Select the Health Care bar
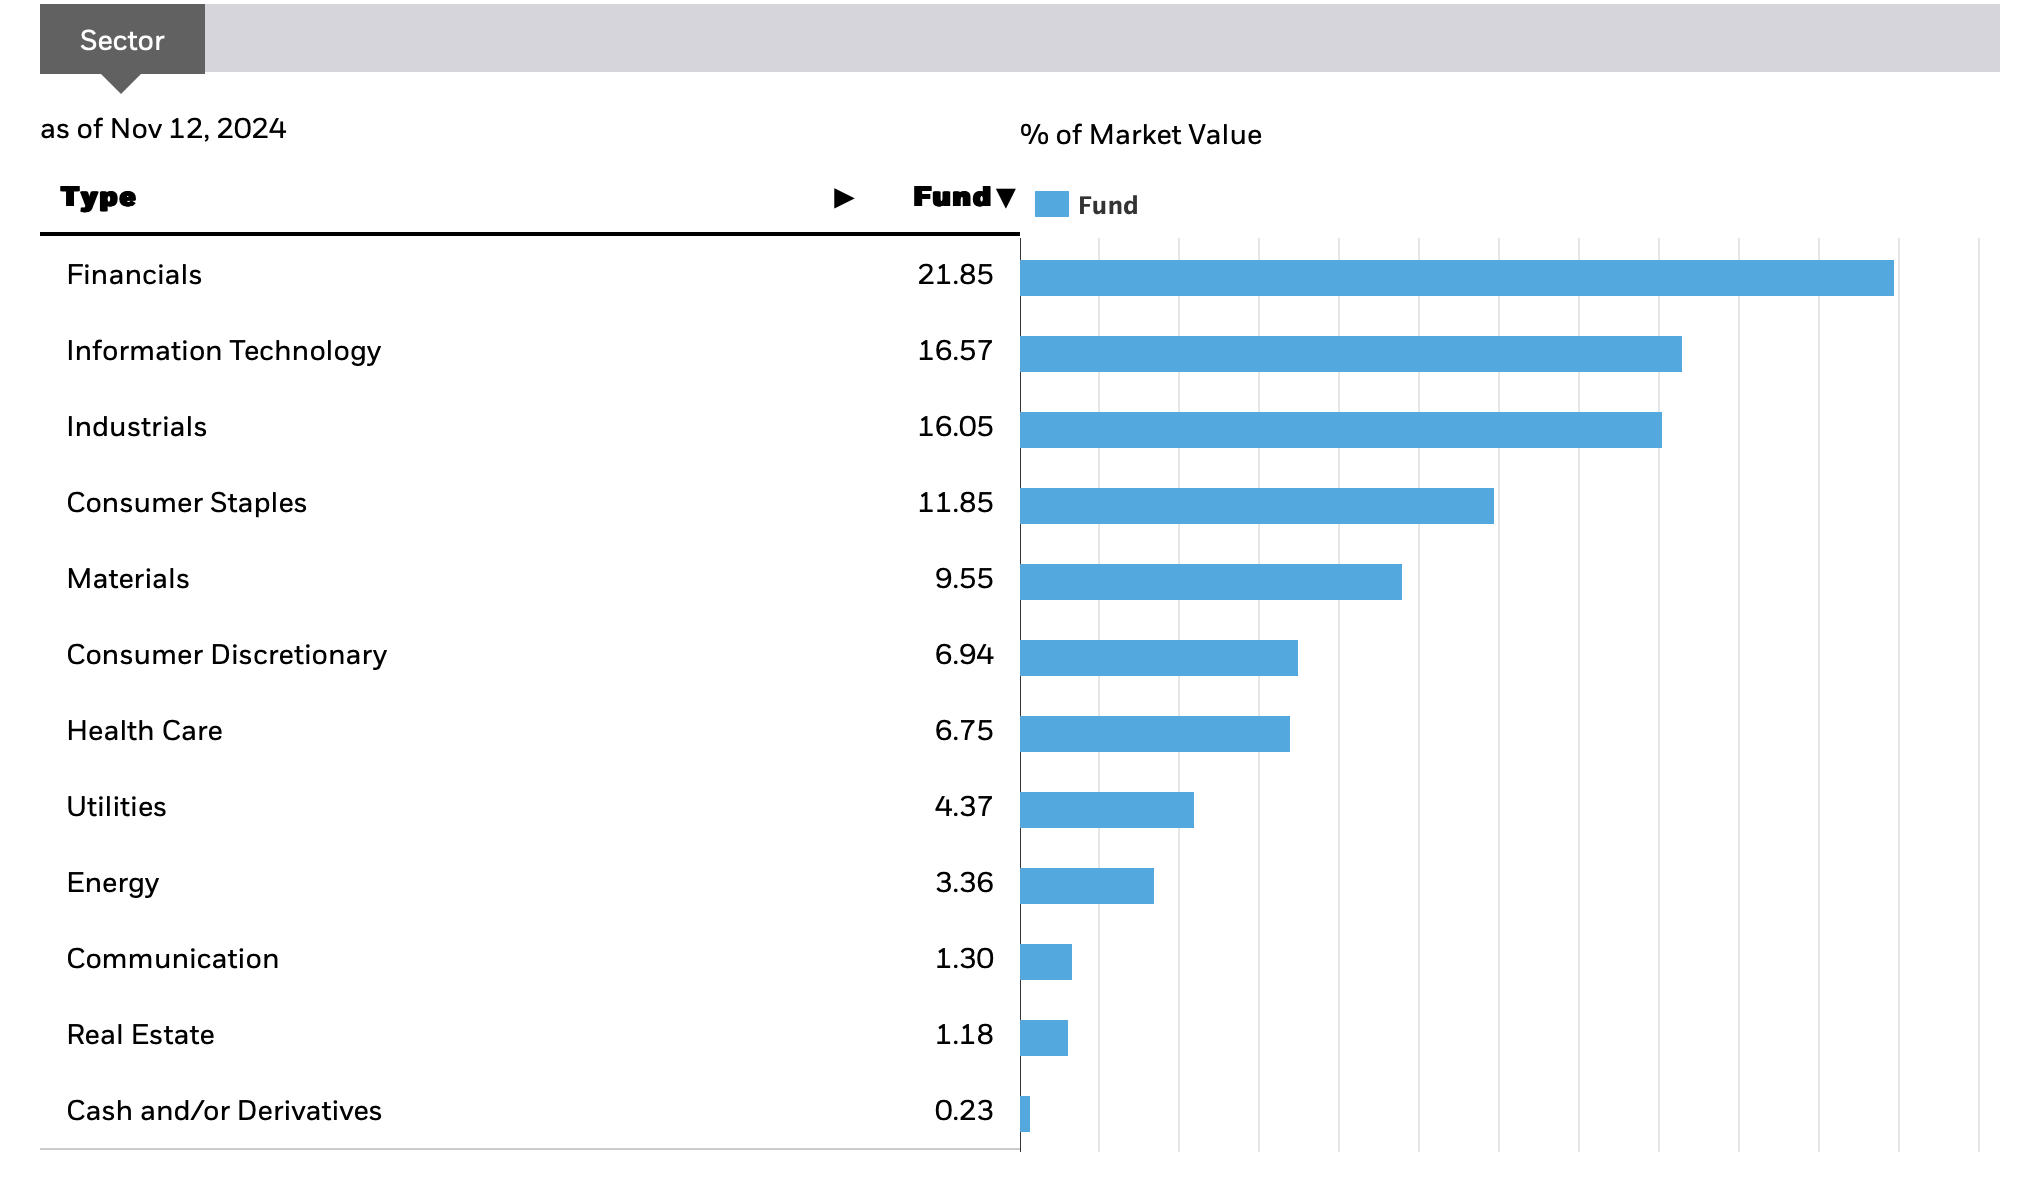The height and width of the screenshot is (1180, 2028). coord(1154,734)
